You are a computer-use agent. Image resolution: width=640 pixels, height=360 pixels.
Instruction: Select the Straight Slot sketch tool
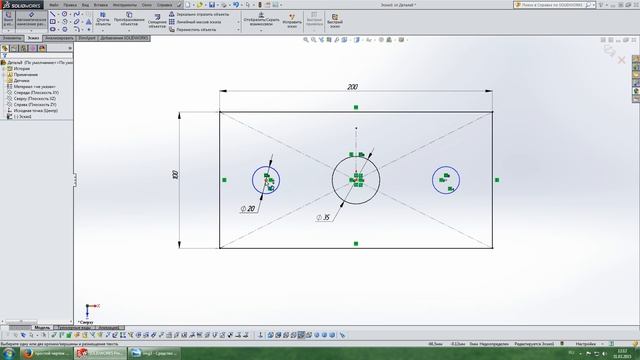53,29
